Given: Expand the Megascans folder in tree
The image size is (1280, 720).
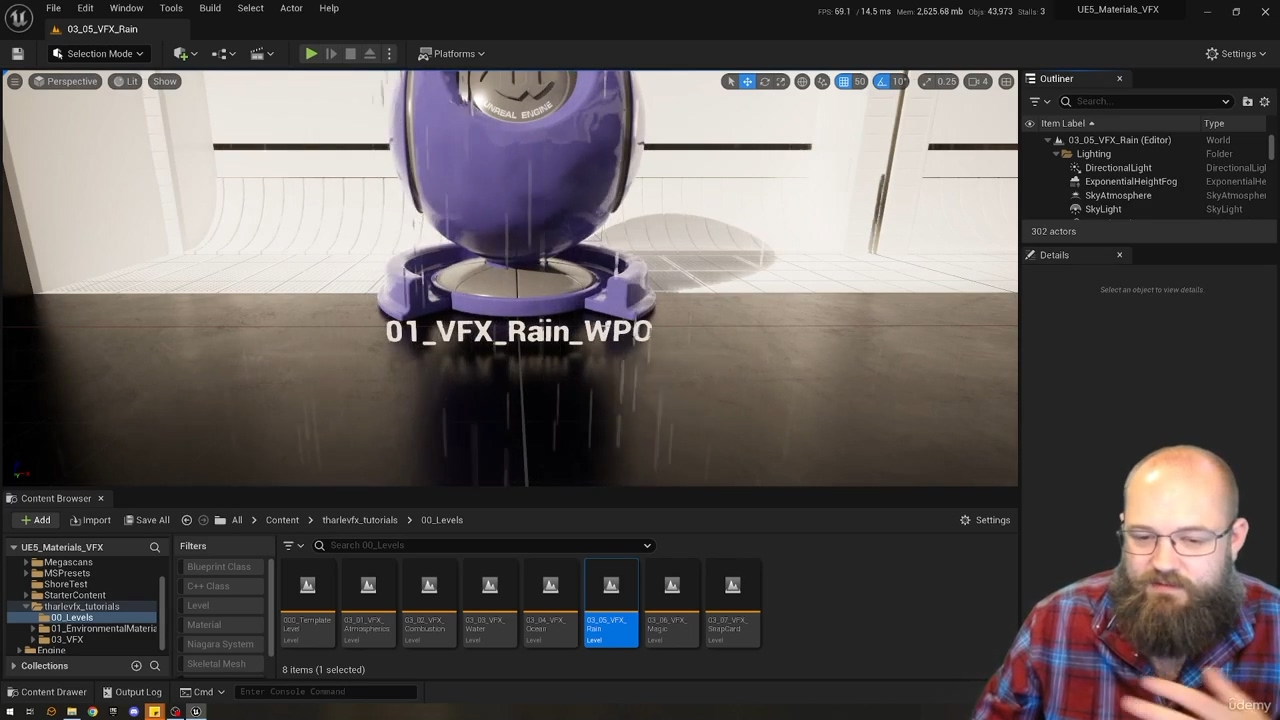Looking at the screenshot, I should coord(26,562).
